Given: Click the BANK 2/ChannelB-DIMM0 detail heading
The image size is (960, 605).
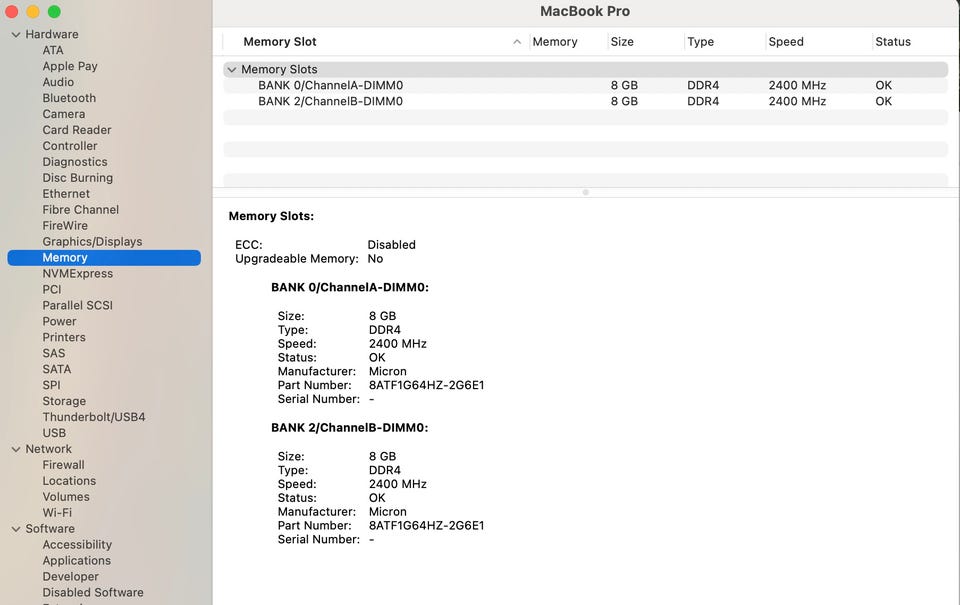Looking at the screenshot, I should pos(350,428).
